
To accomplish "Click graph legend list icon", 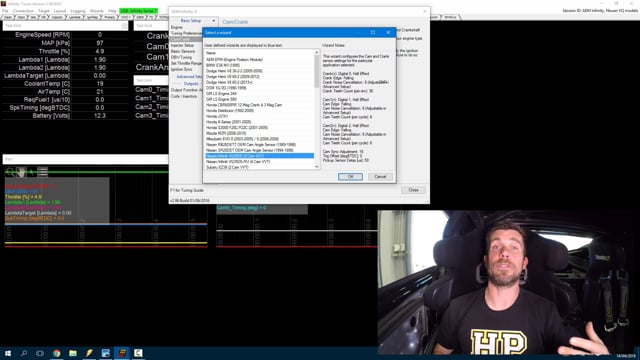I will (42, 172).
